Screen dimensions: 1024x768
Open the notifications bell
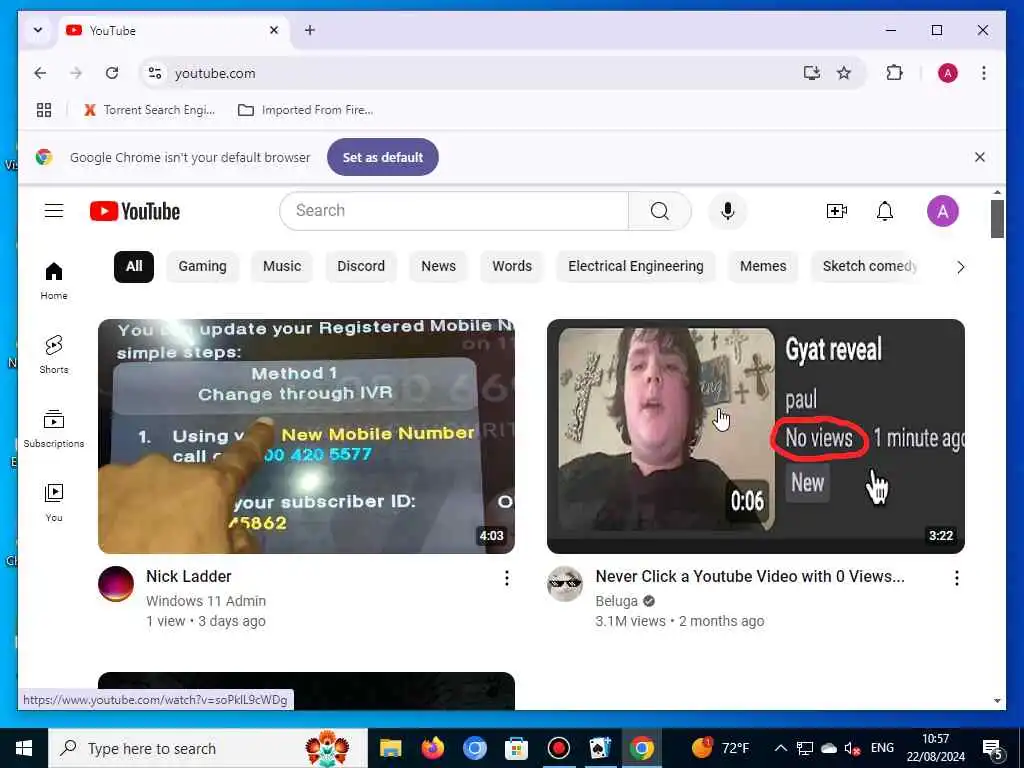[x=885, y=211]
